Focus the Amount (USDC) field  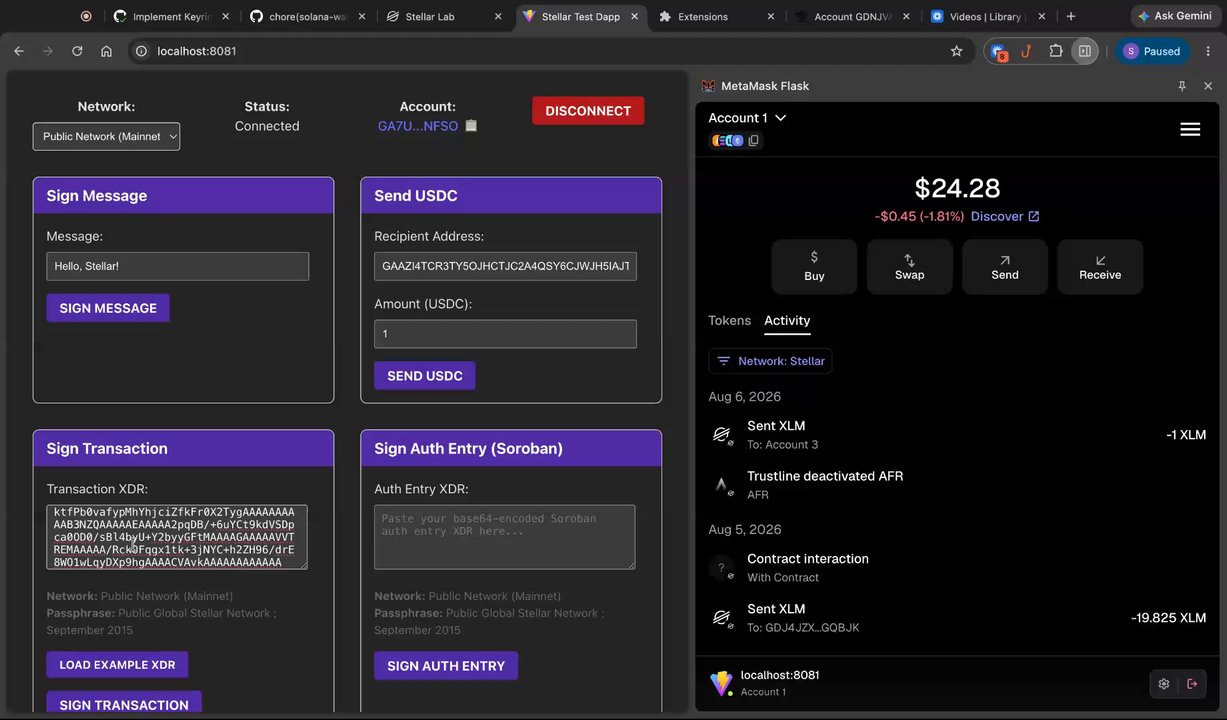pos(505,334)
